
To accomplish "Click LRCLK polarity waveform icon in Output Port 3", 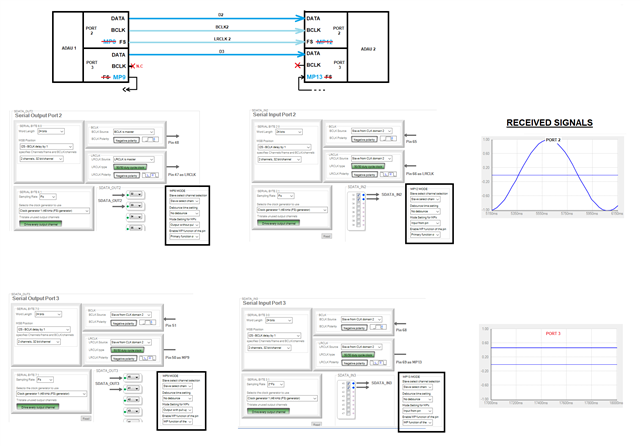I will click(x=147, y=358).
